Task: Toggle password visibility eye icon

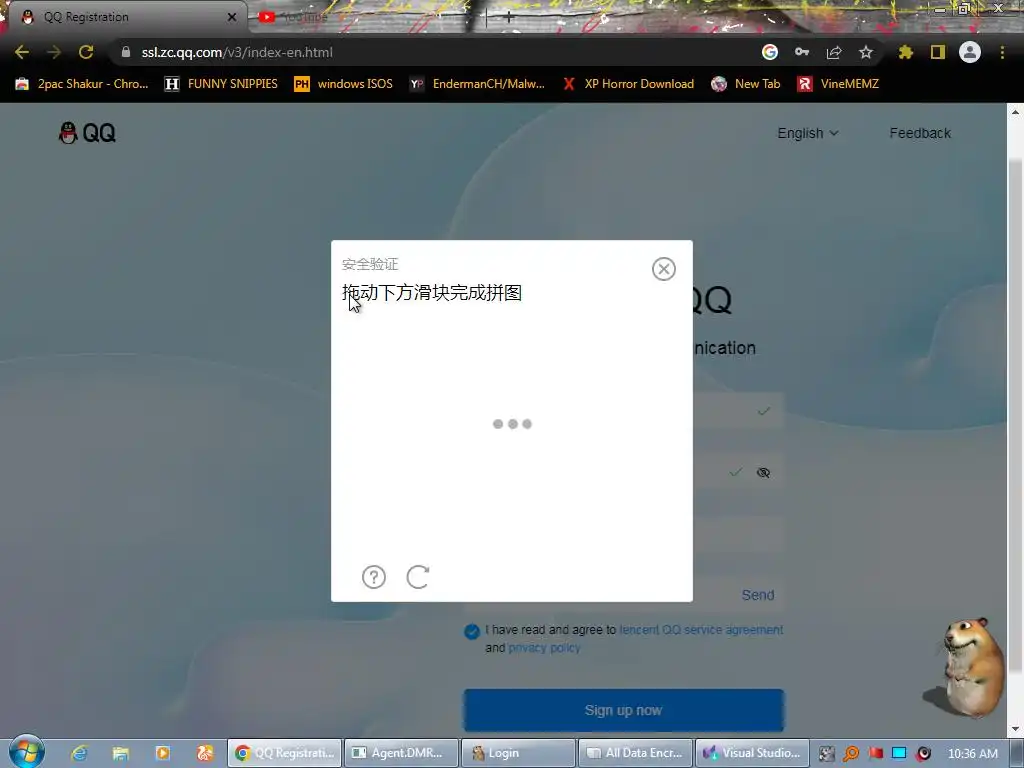Action: click(x=763, y=472)
